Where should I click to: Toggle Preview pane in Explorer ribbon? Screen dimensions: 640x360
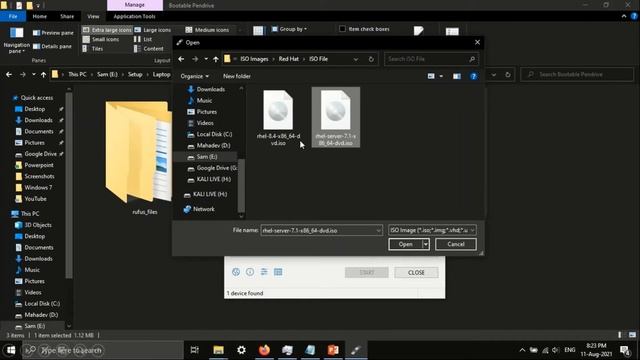click(x=53, y=33)
